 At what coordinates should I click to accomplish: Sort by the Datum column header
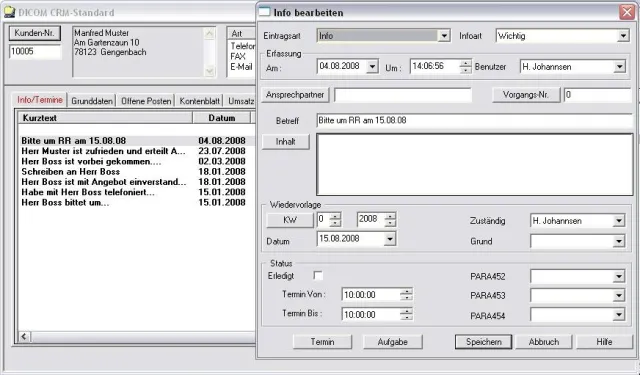point(222,118)
